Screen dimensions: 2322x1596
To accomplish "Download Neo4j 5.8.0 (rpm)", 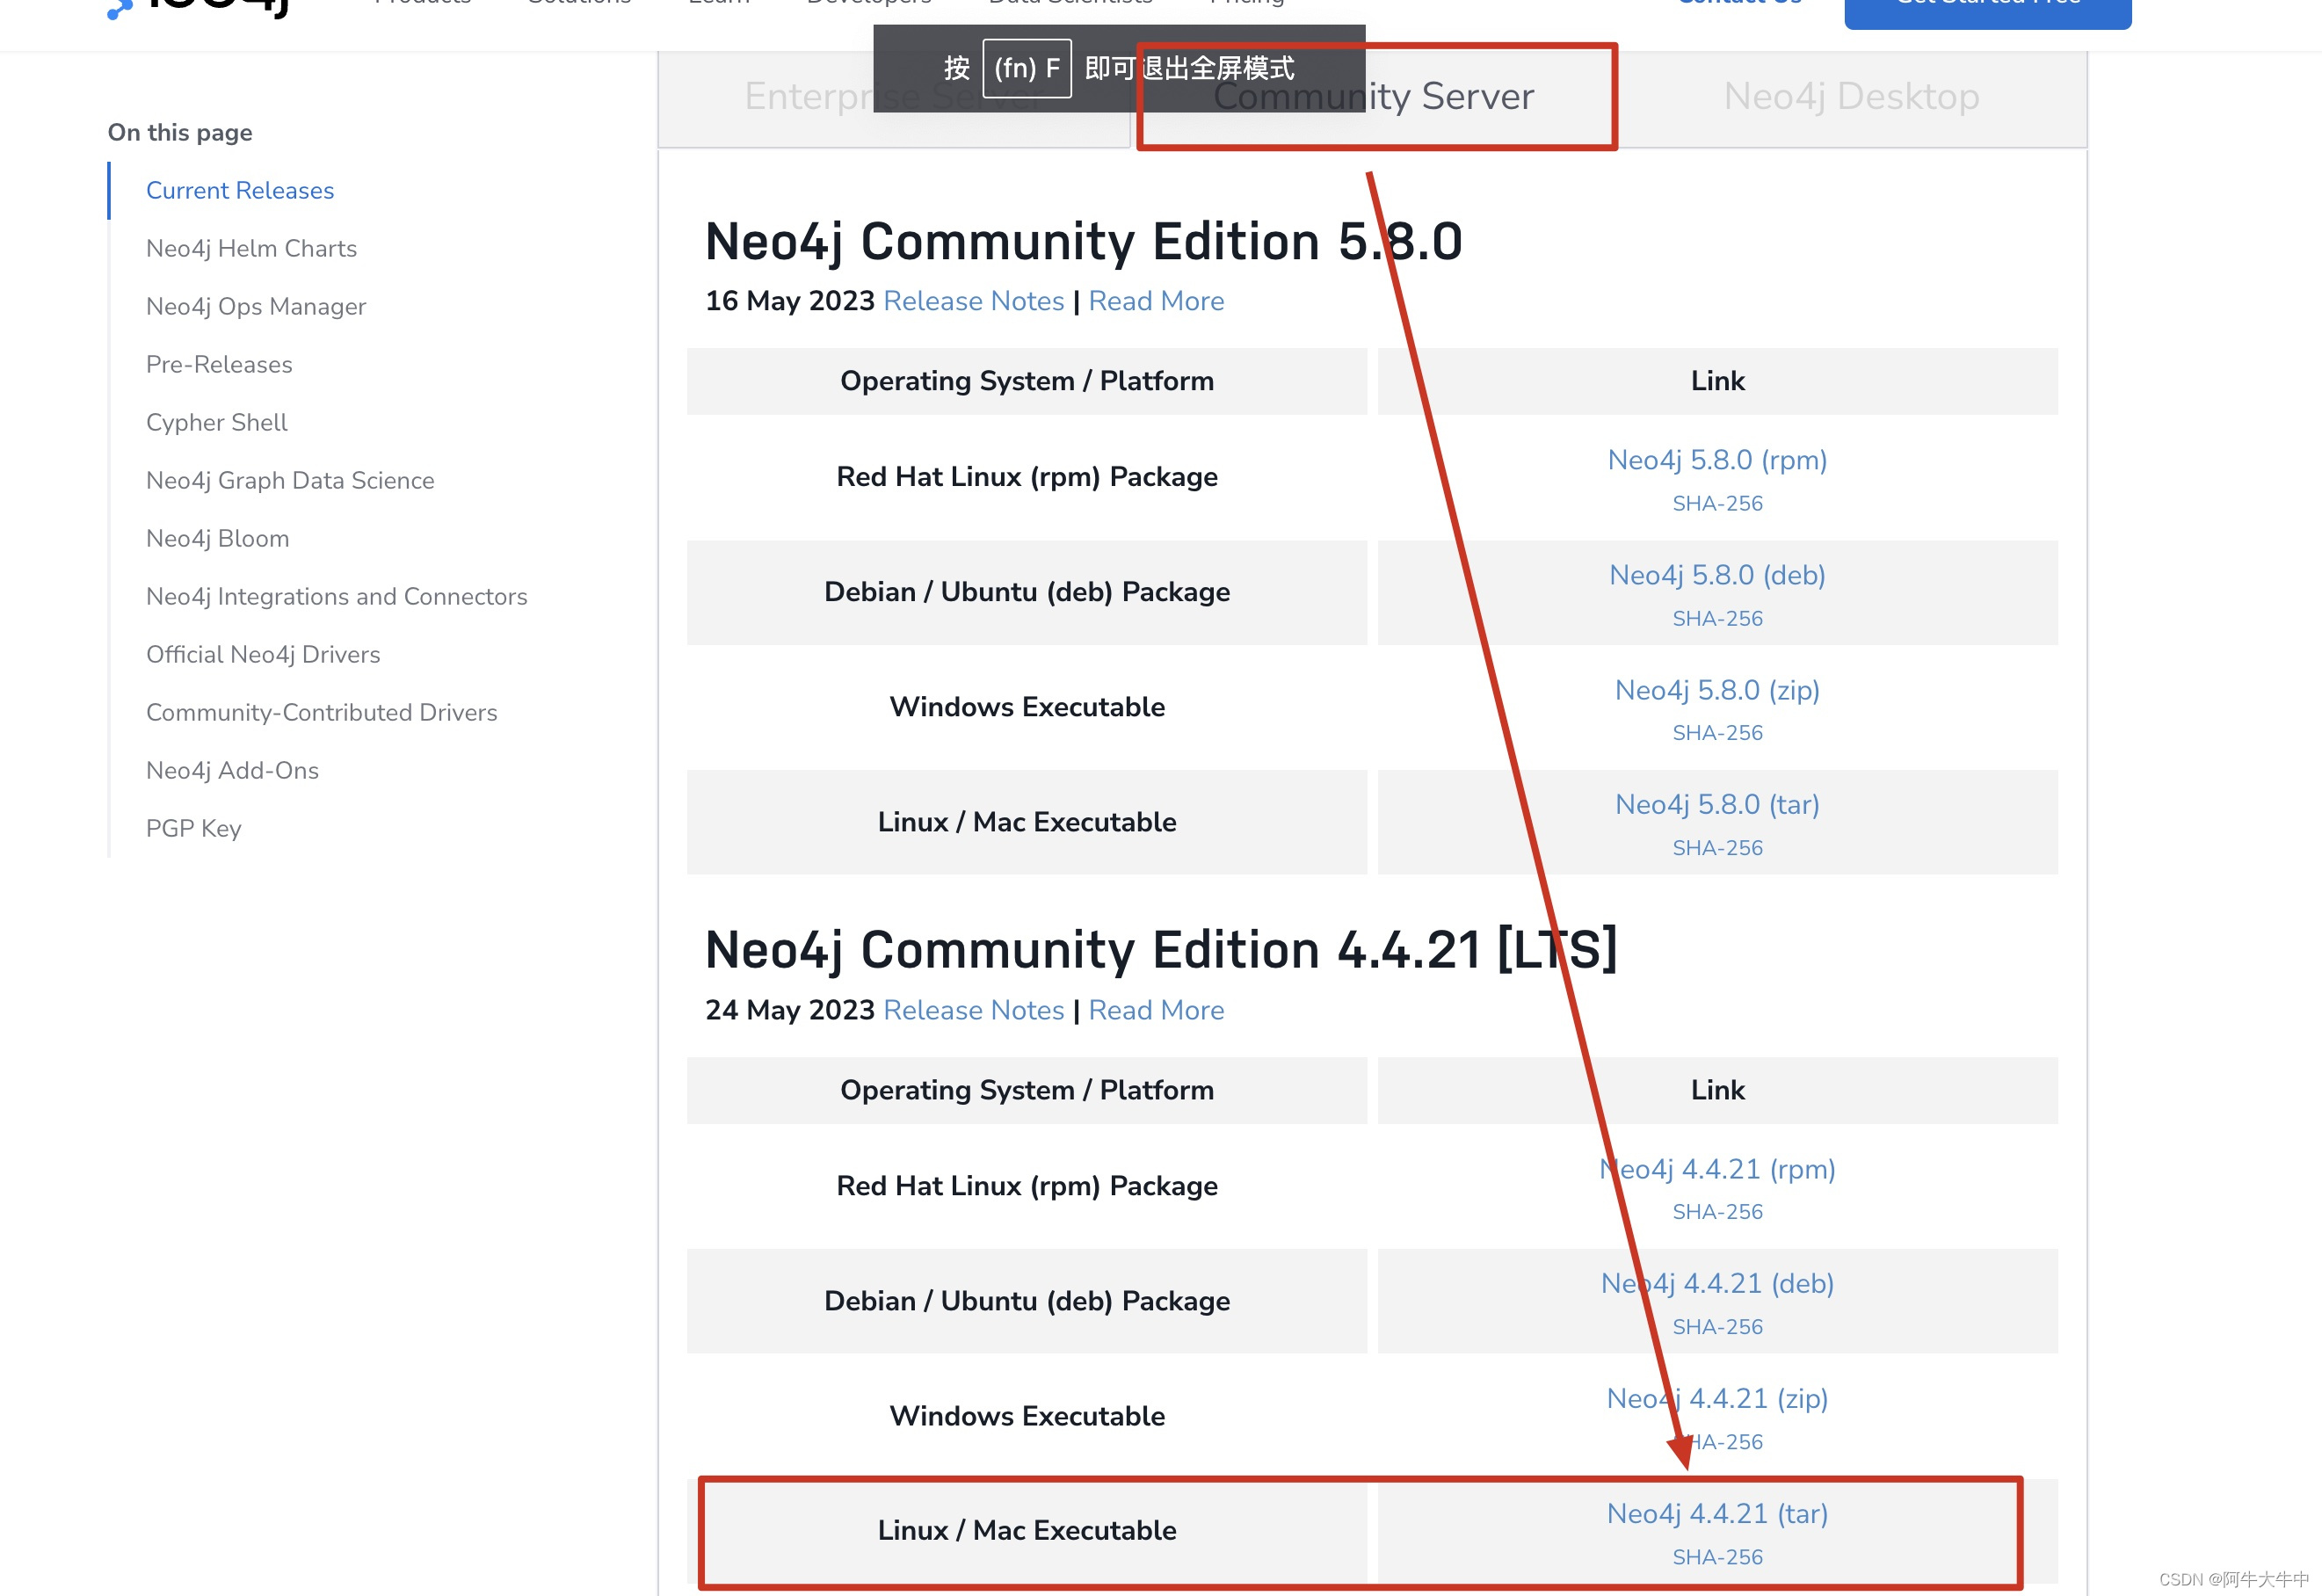I will [1717, 460].
